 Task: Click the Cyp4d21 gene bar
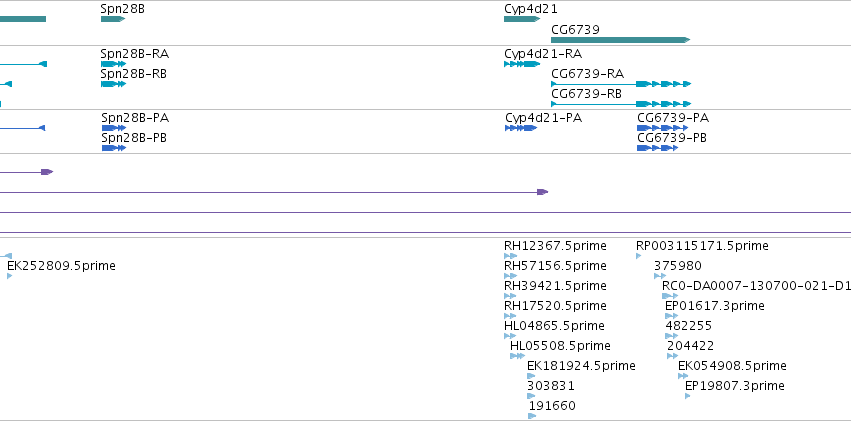coord(522,19)
